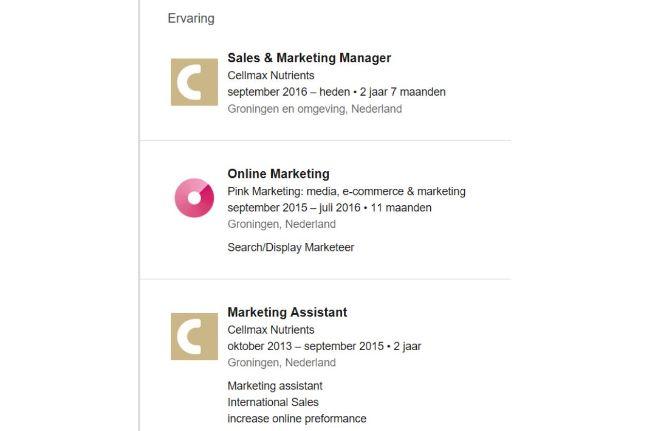Select the oktober 2013 – september 2015 dates
Image resolution: width=650 pixels, height=431 pixels.
[324, 346]
